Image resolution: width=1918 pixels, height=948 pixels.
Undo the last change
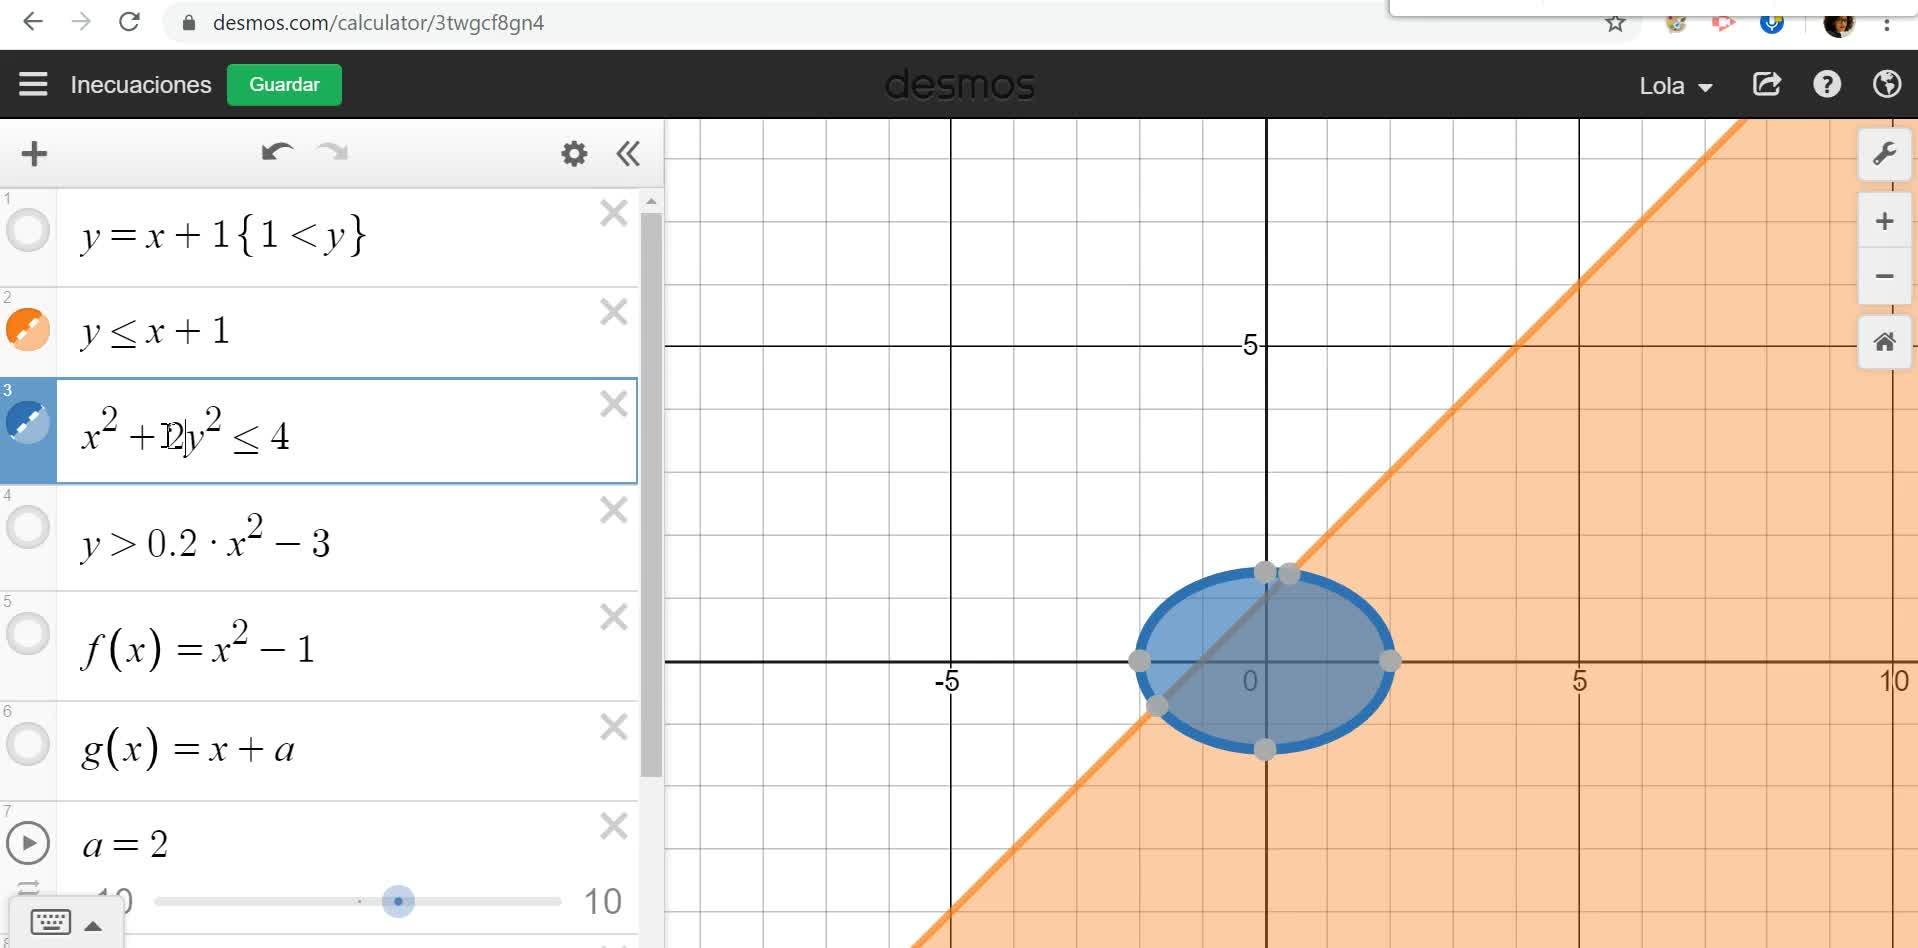277,152
